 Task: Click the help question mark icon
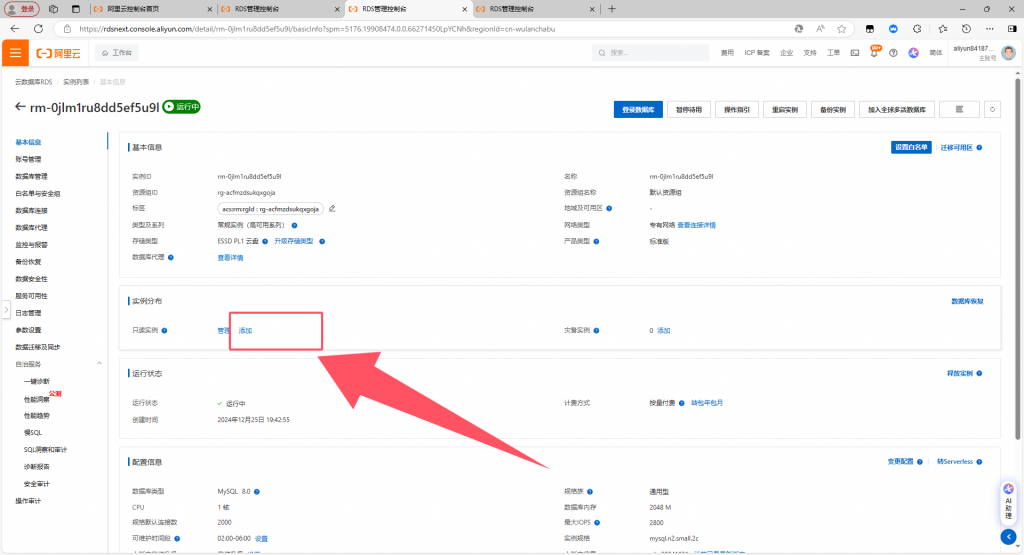[x=895, y=52]
